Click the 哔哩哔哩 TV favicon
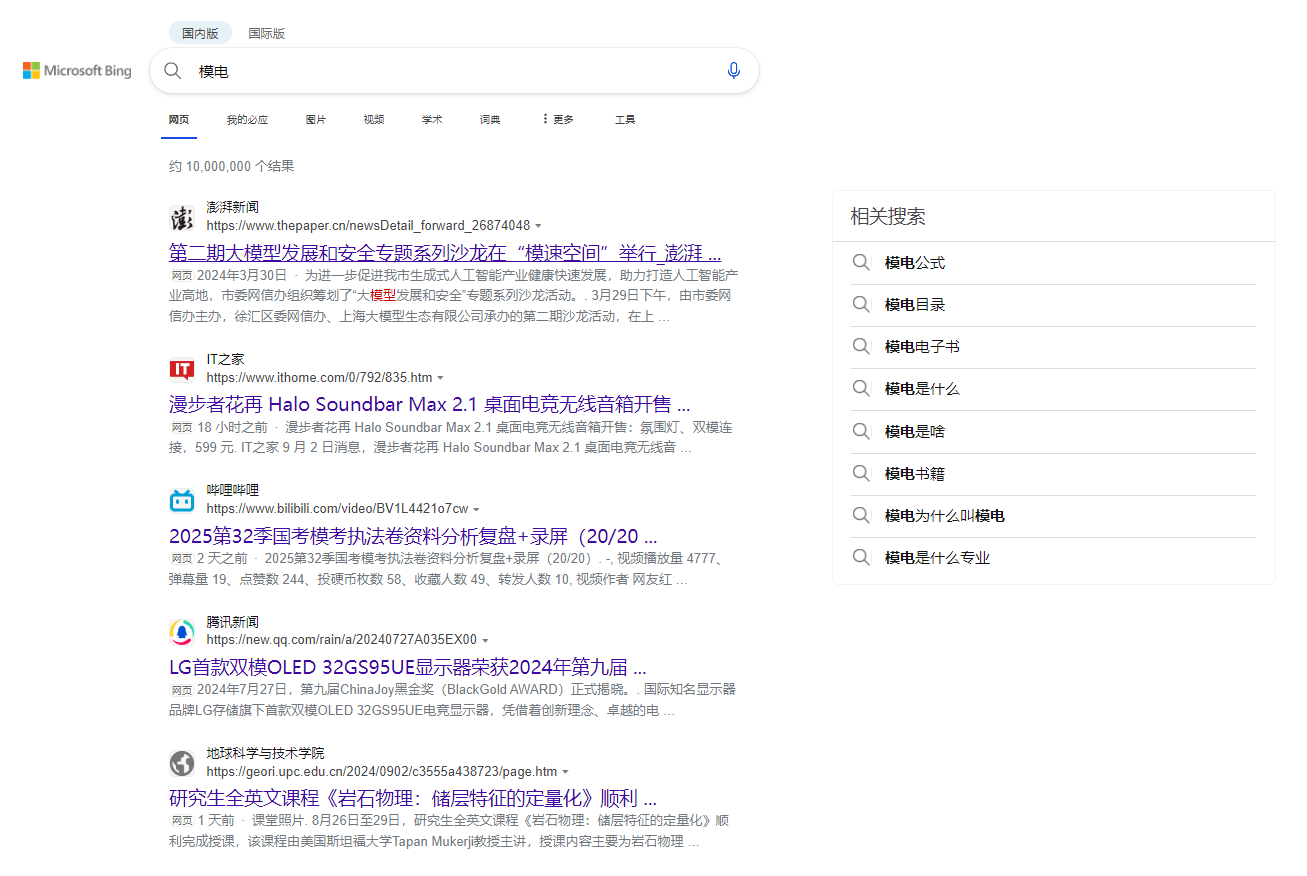The image size is (1307, 876). pos(182,500)
